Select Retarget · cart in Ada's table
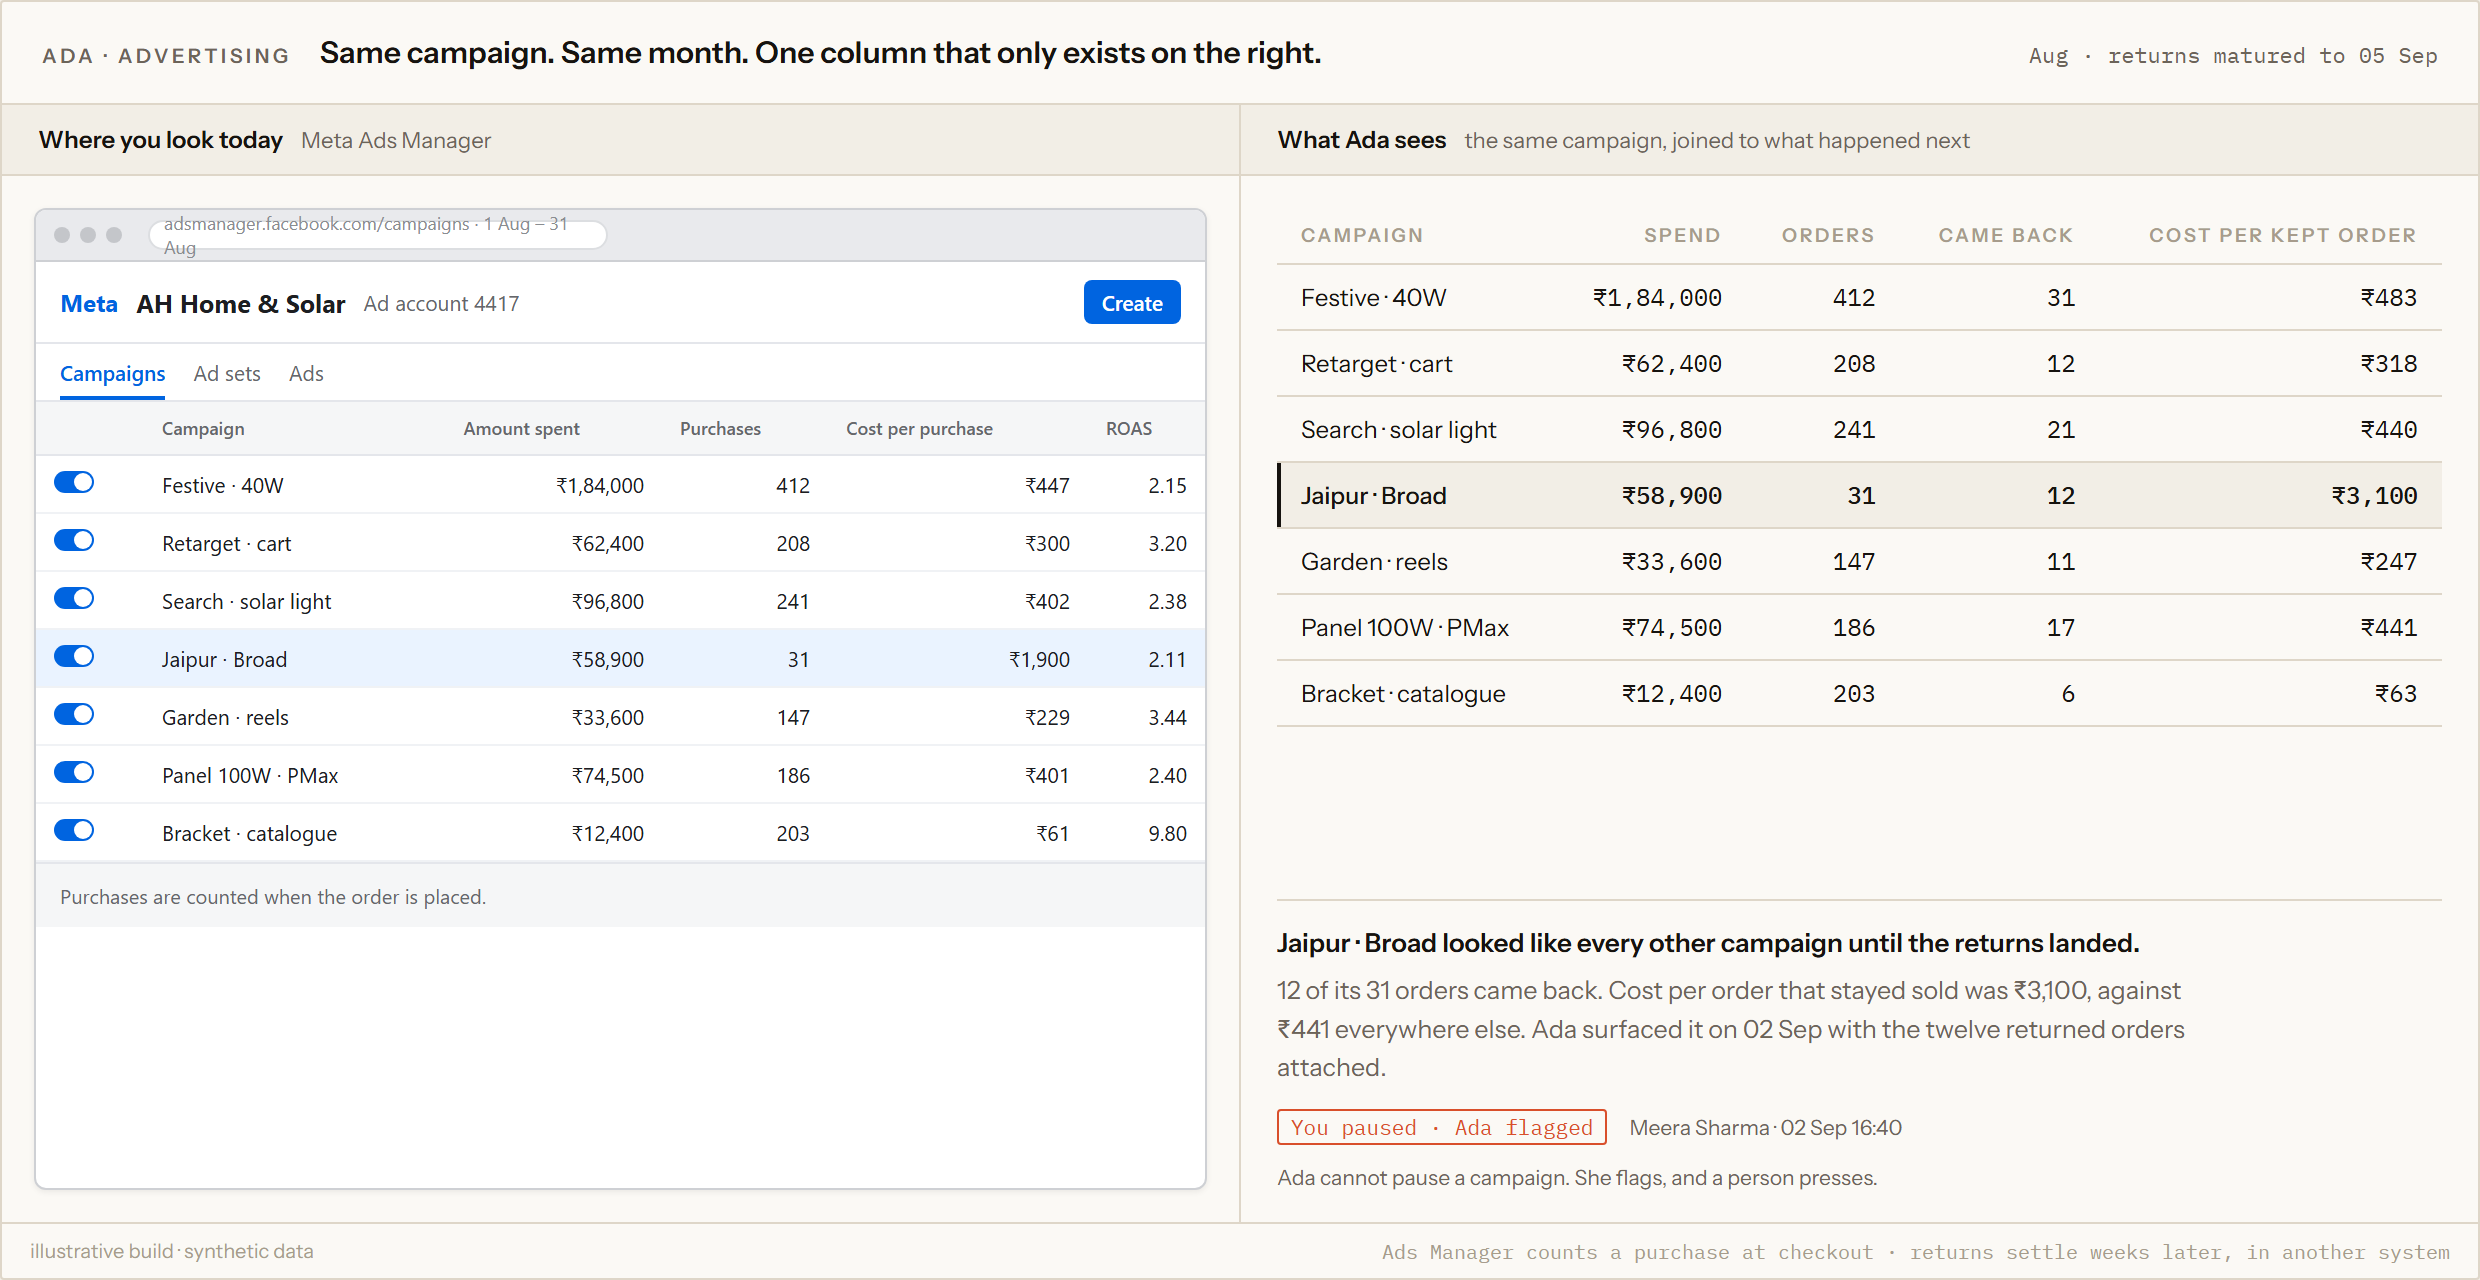 (1377, 364)
